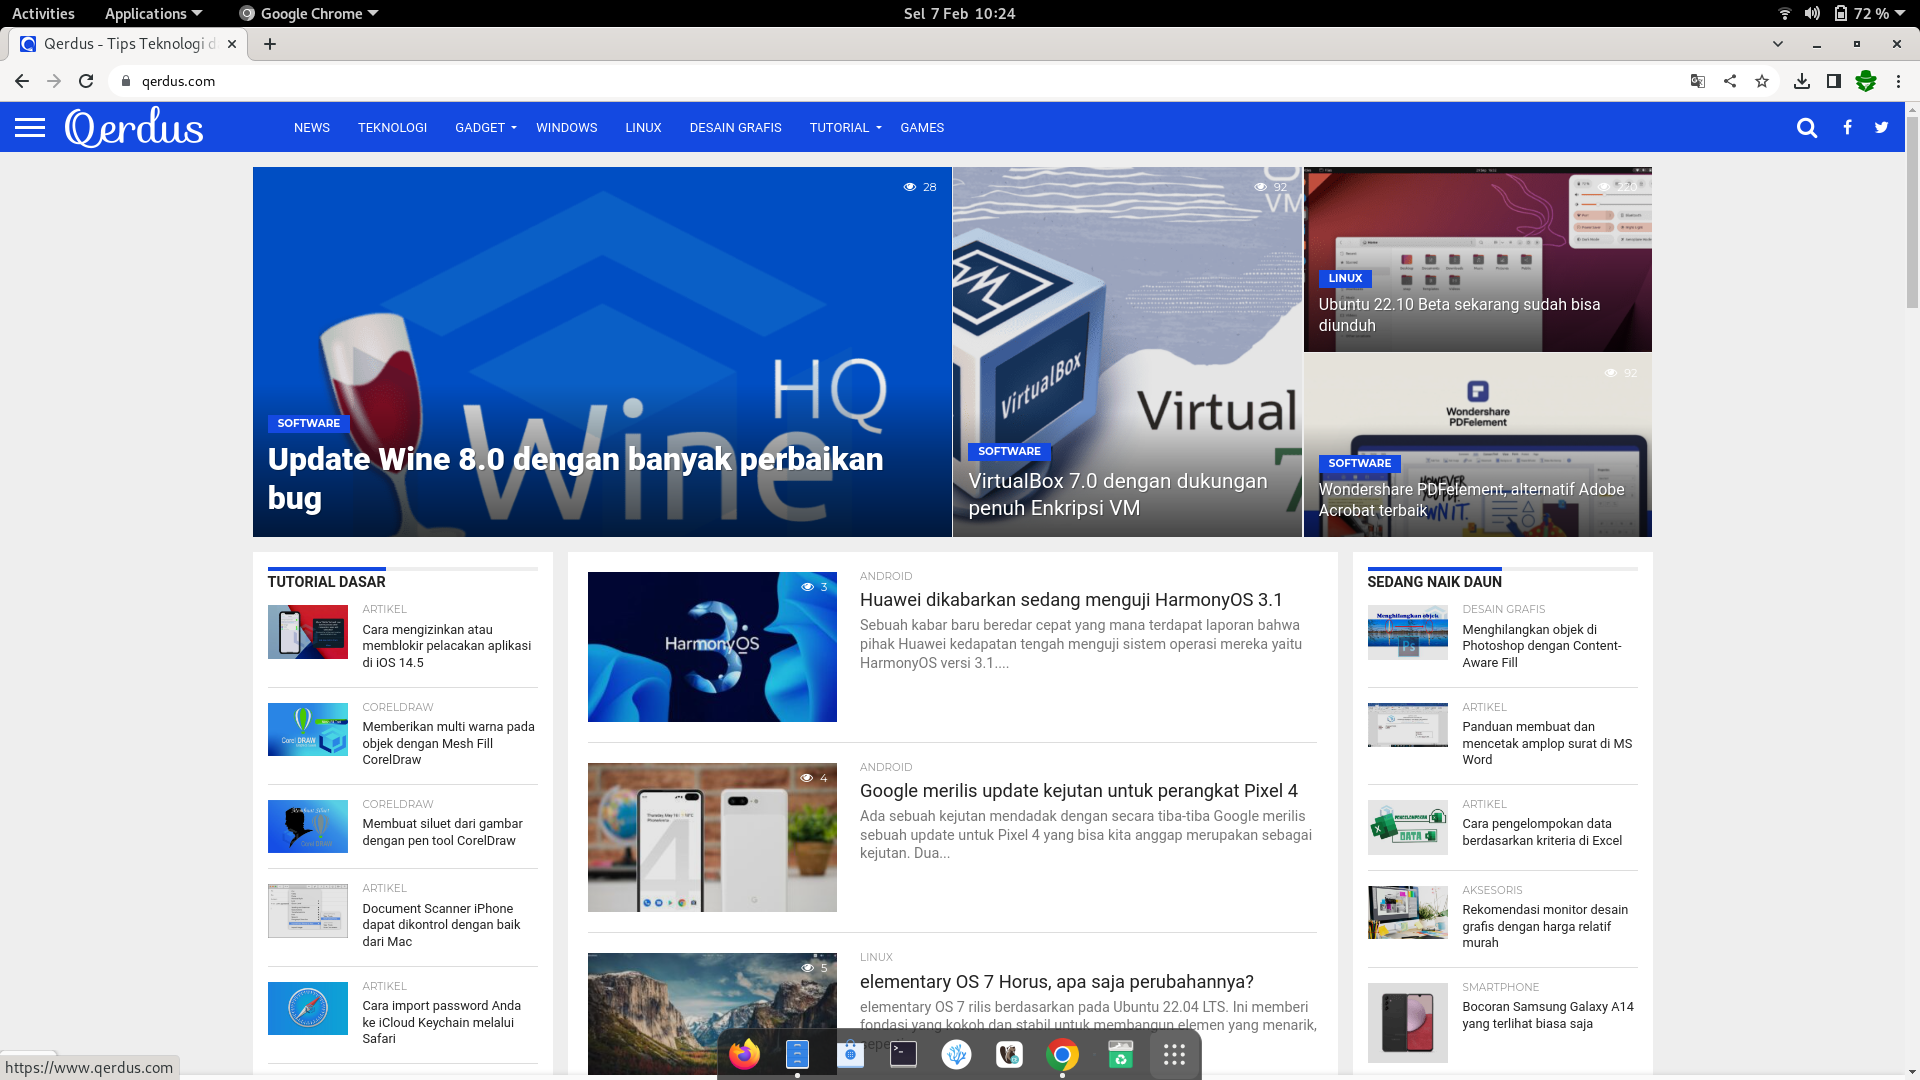Click the green incognito-hat profile icon
This screenshot has width=1920, height=1080.
point(1866,81)
